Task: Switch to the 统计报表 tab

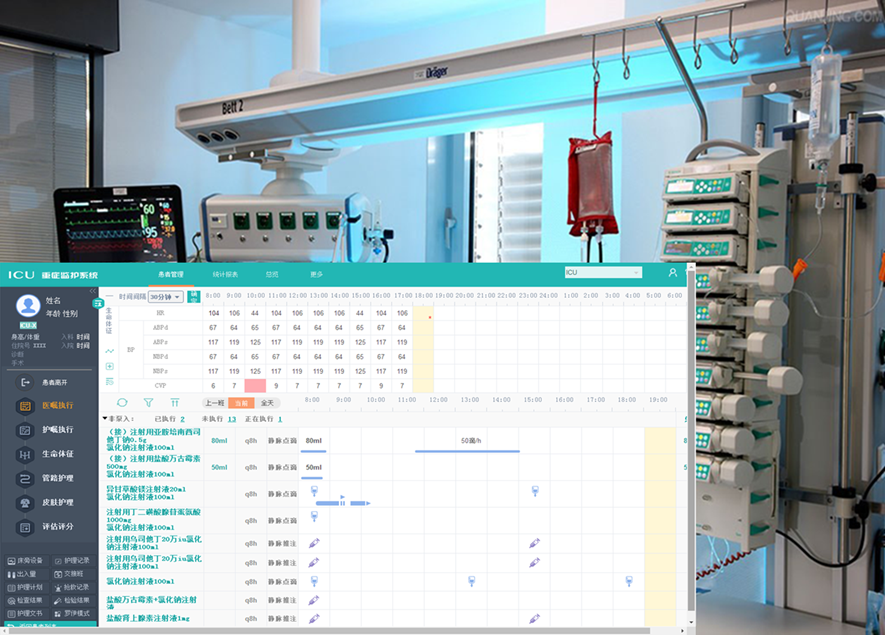Action: tap(225, 273)
